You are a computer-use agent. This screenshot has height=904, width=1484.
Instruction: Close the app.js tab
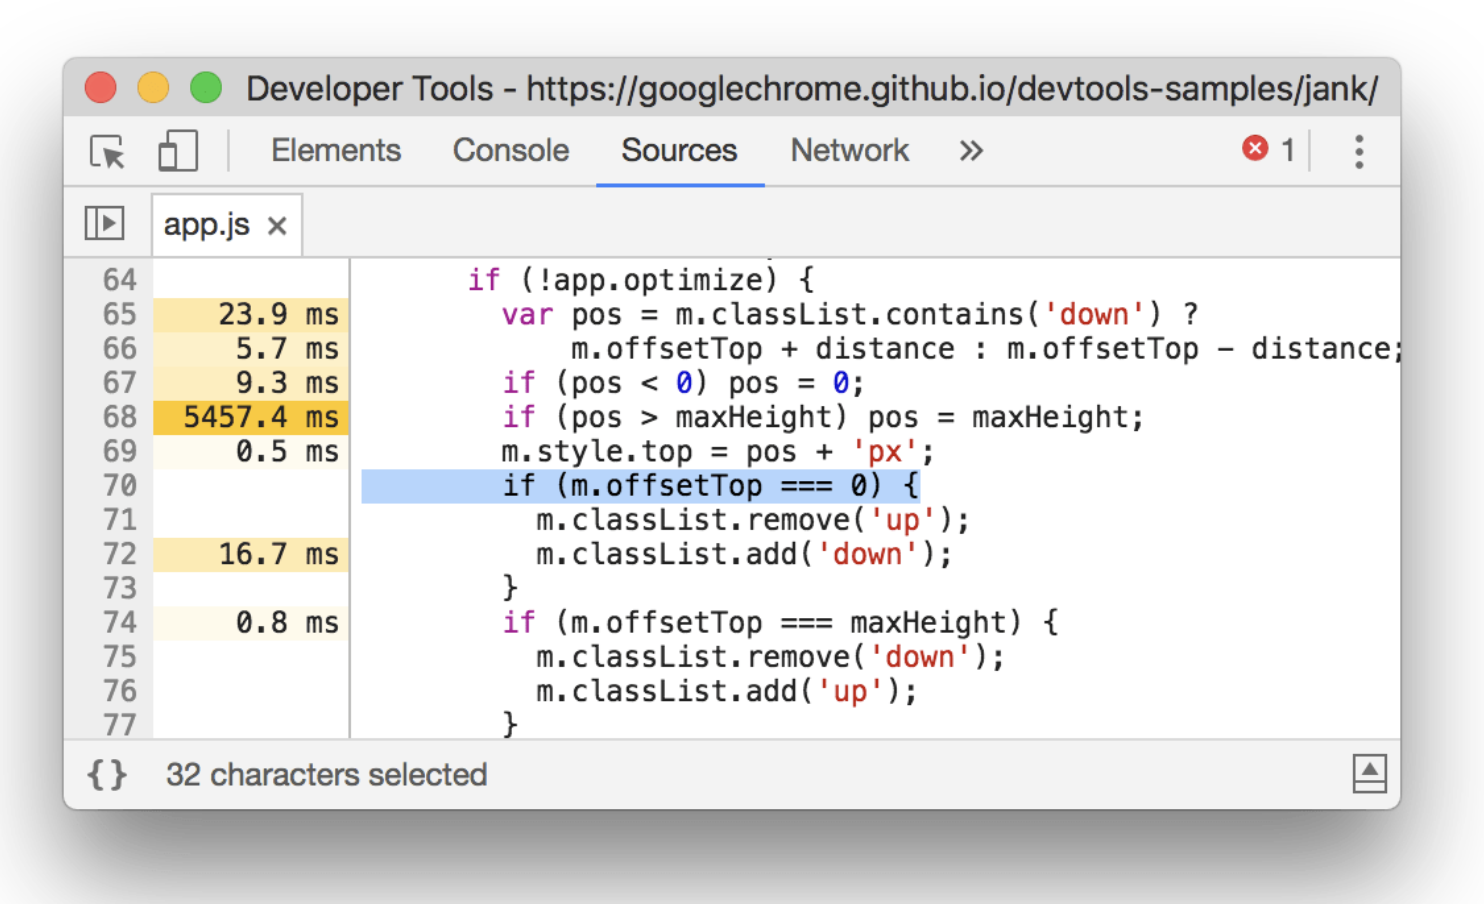[x=277, y=226]
